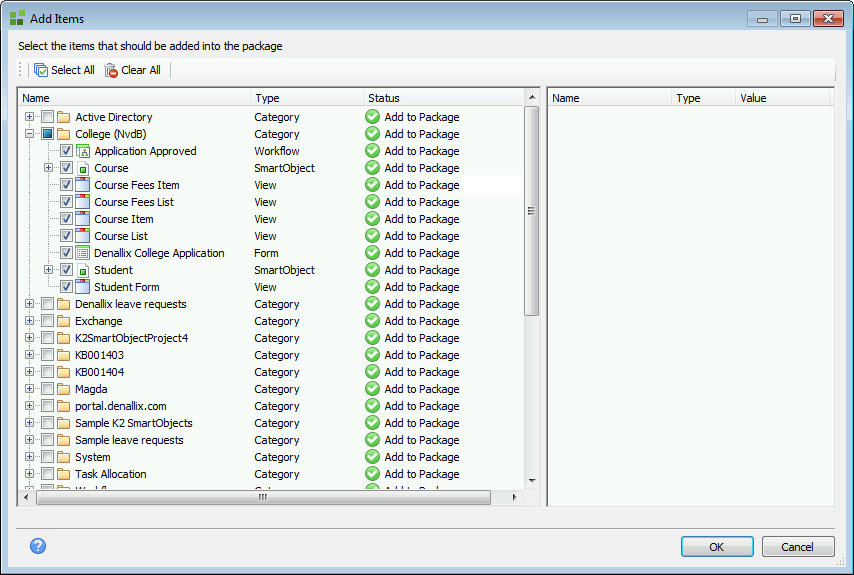Click the green status icon for Exchange
This screenshot has height=575, width=854.
coord(372,321)
